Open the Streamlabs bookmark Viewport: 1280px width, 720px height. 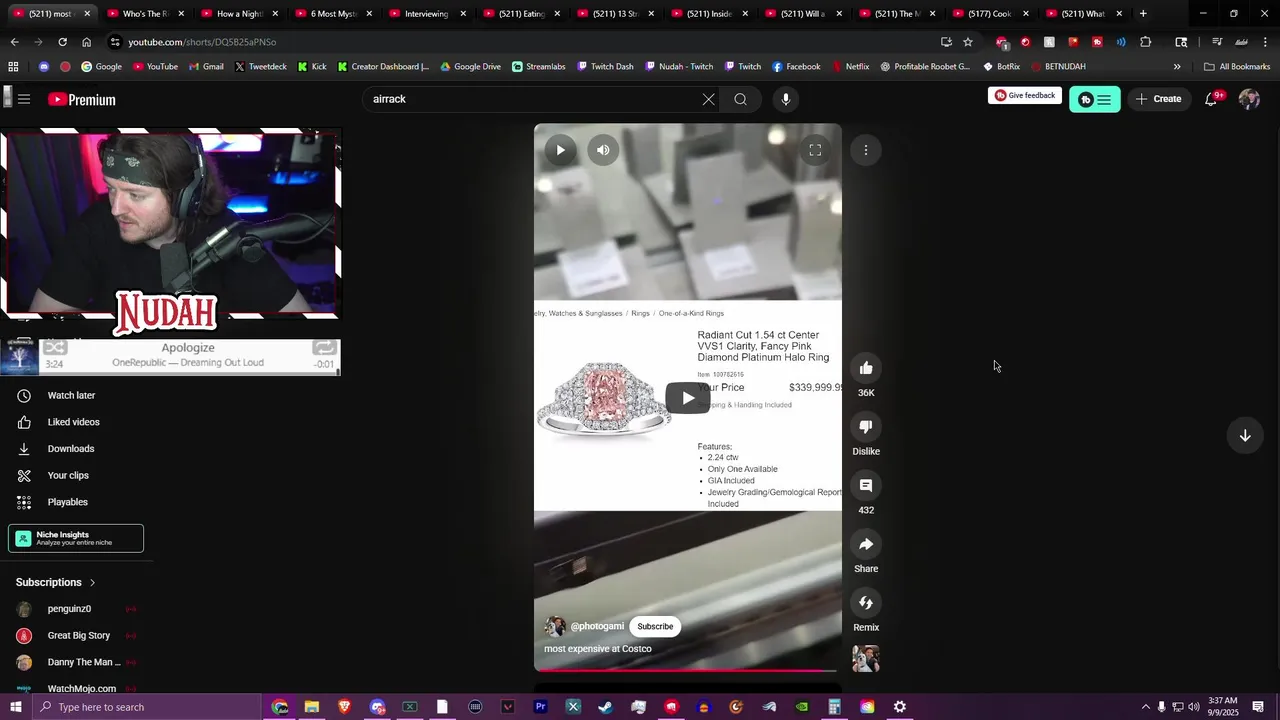click(x=538, y=67)
